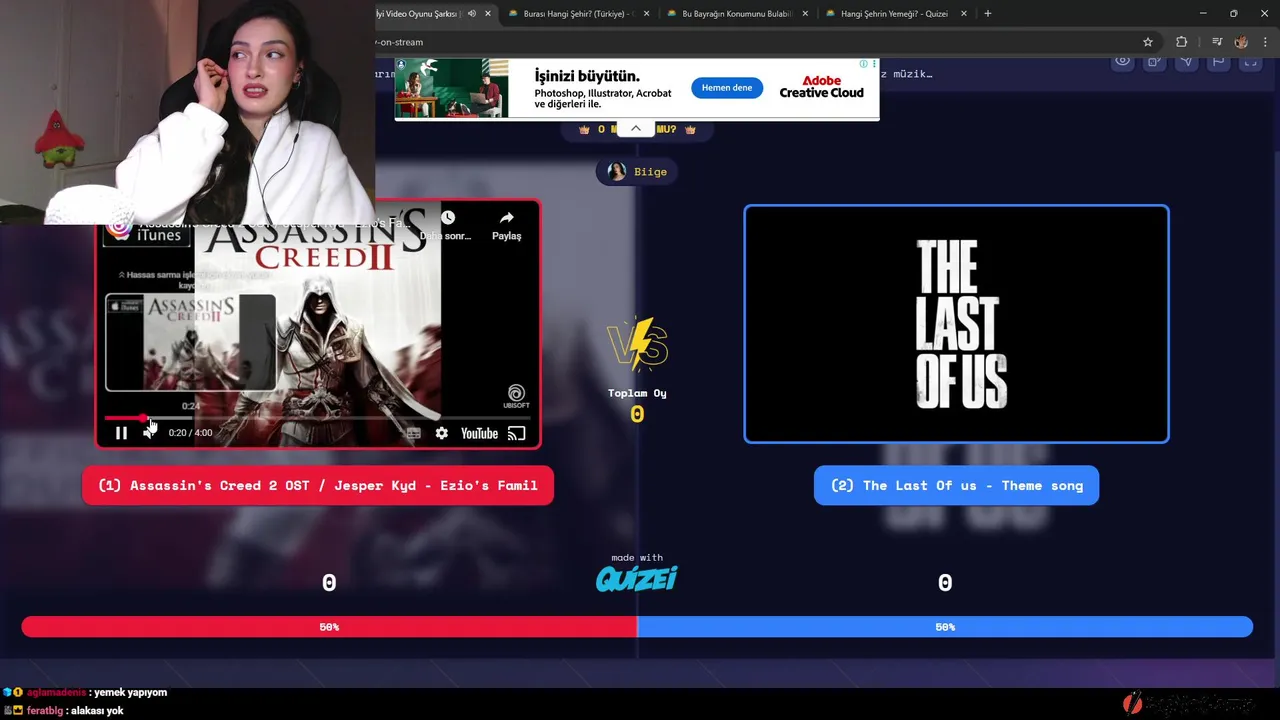The image size is (1280, 720).
Task: Click the blue 50% vote bar
Action: pos(945,627)
